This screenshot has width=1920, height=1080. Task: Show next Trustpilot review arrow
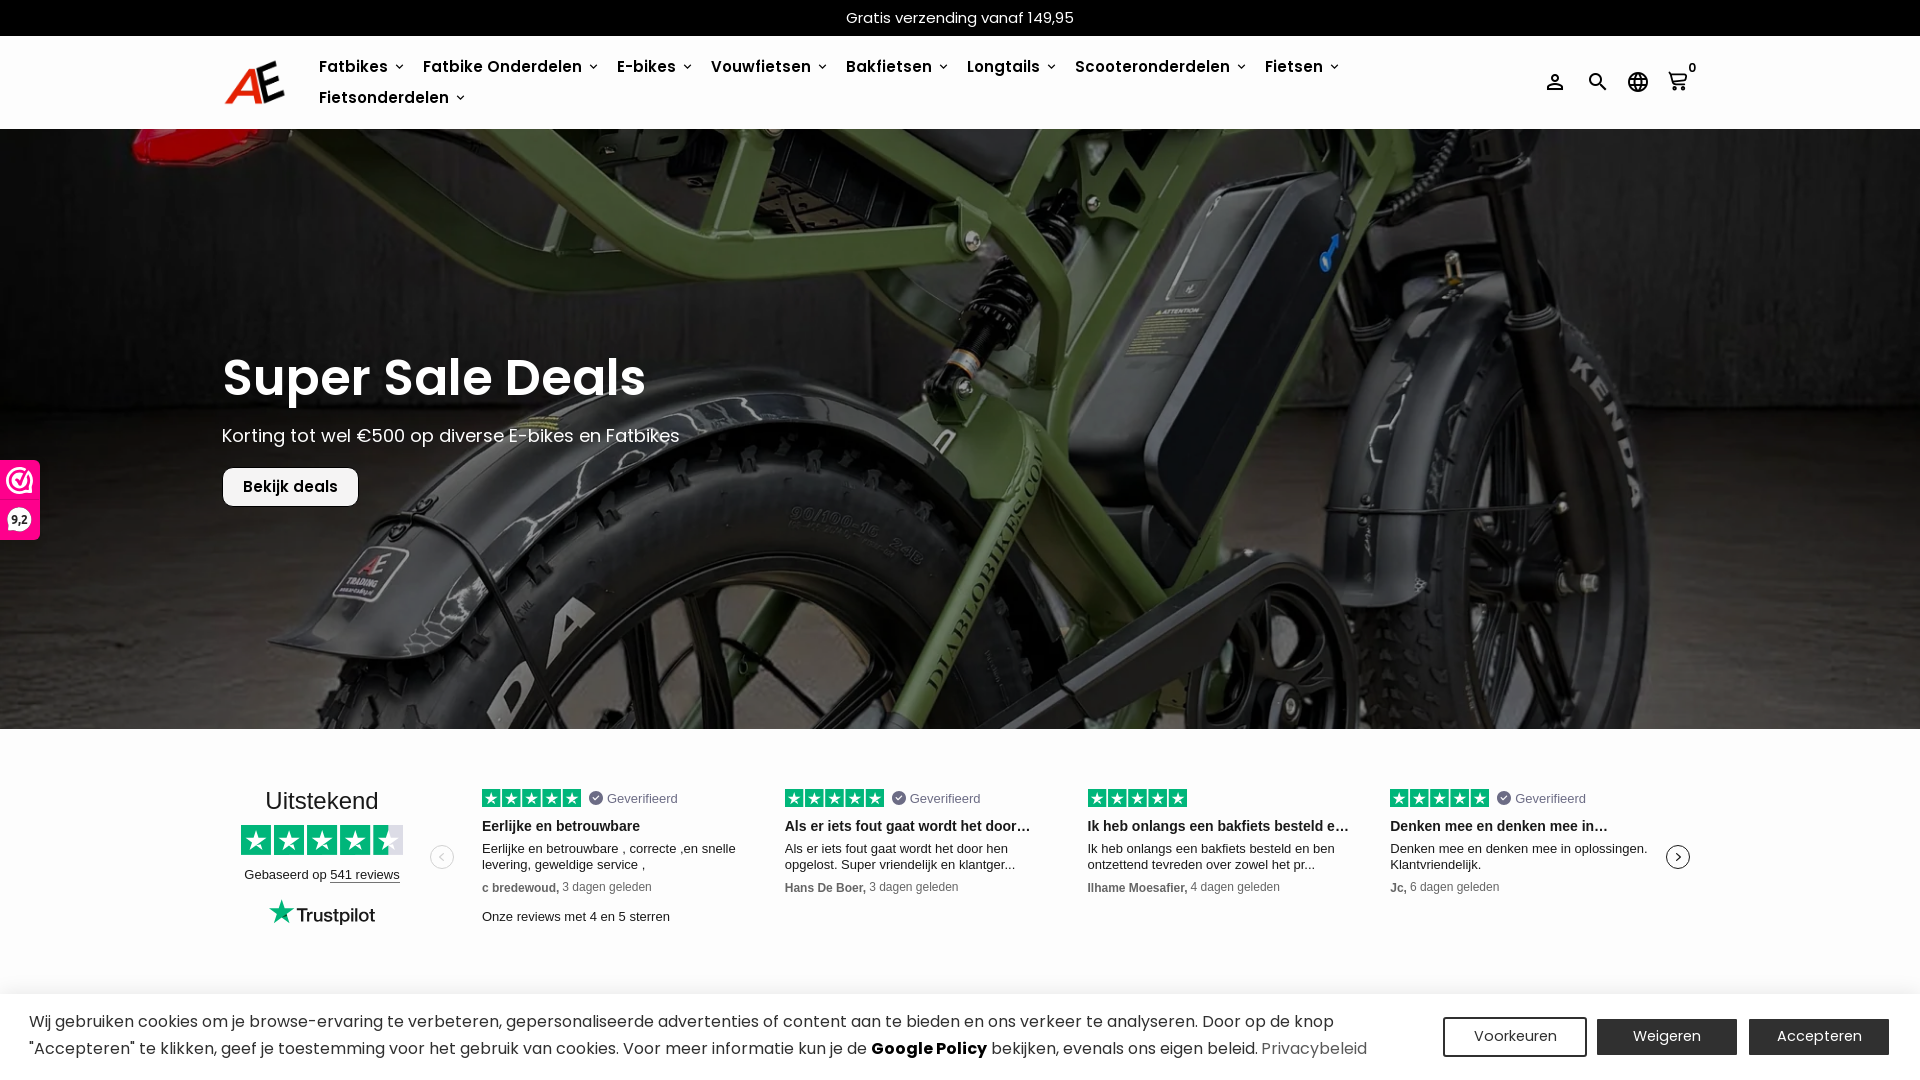(x=1678, y=857)
